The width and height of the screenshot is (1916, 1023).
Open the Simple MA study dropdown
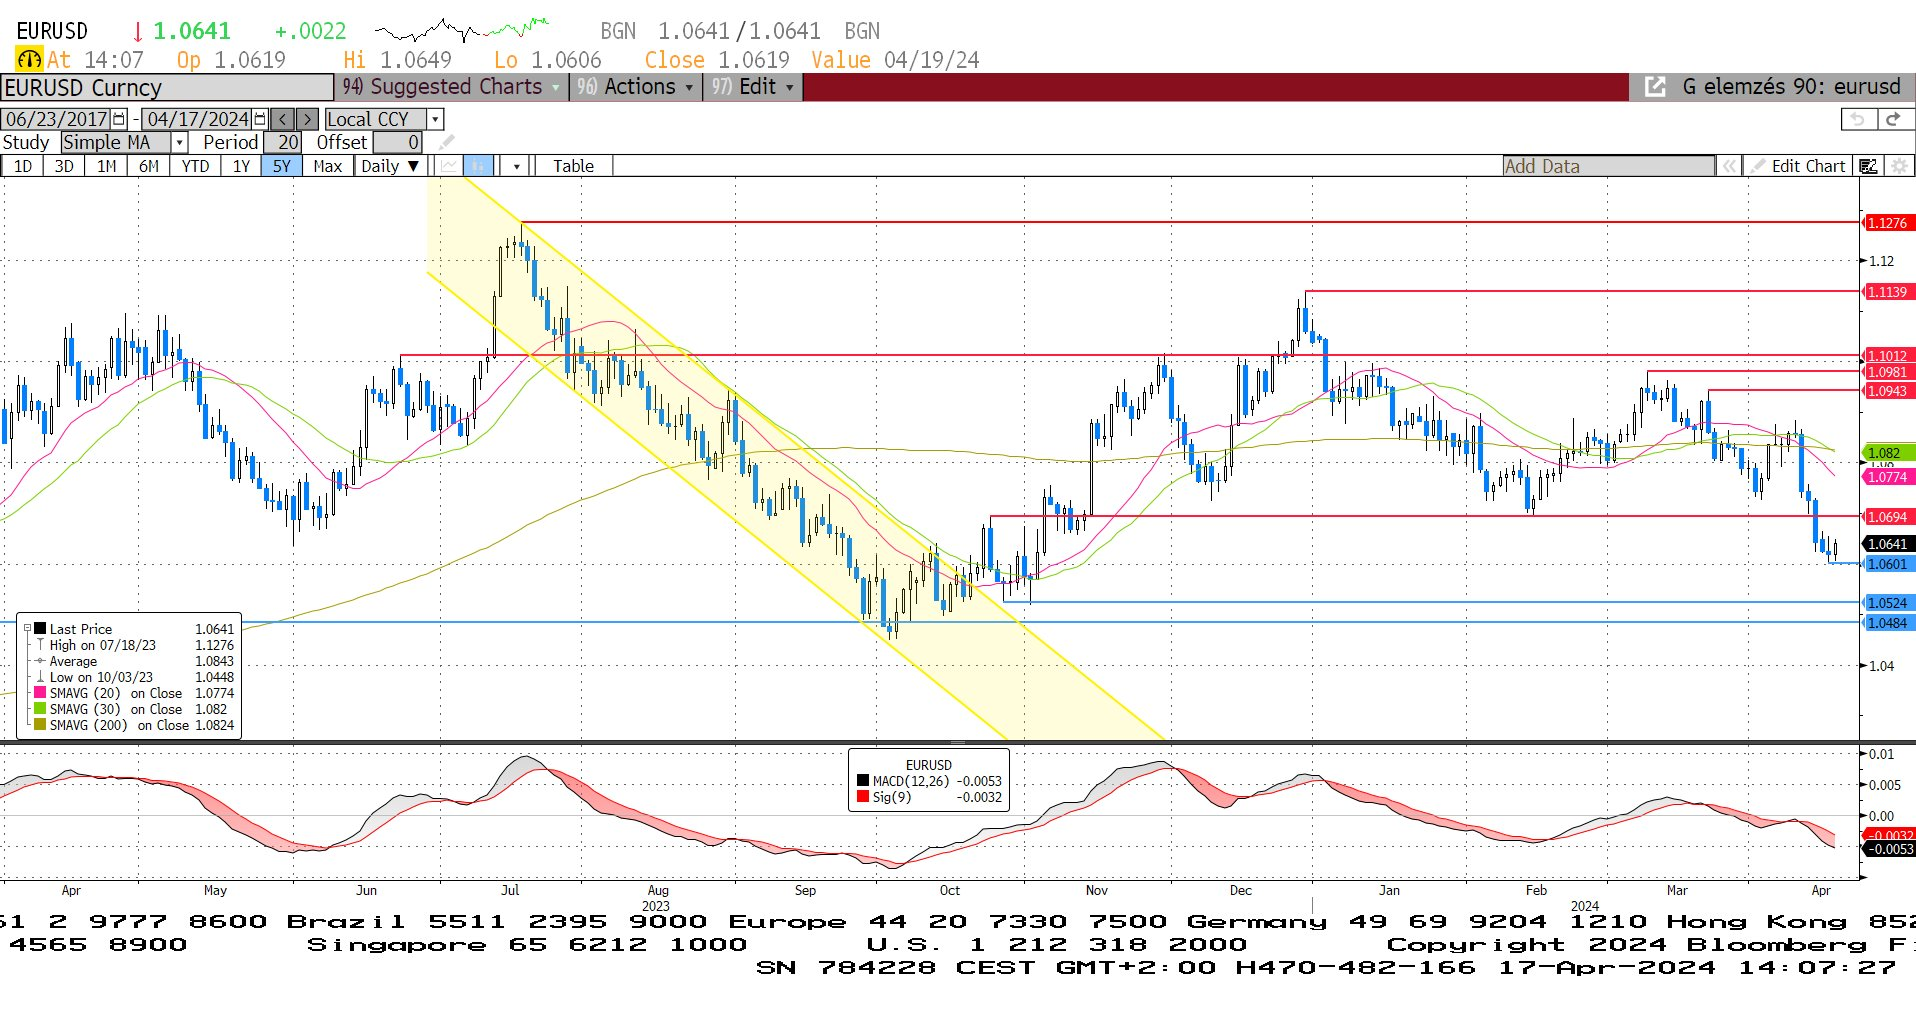coord(179,142)
